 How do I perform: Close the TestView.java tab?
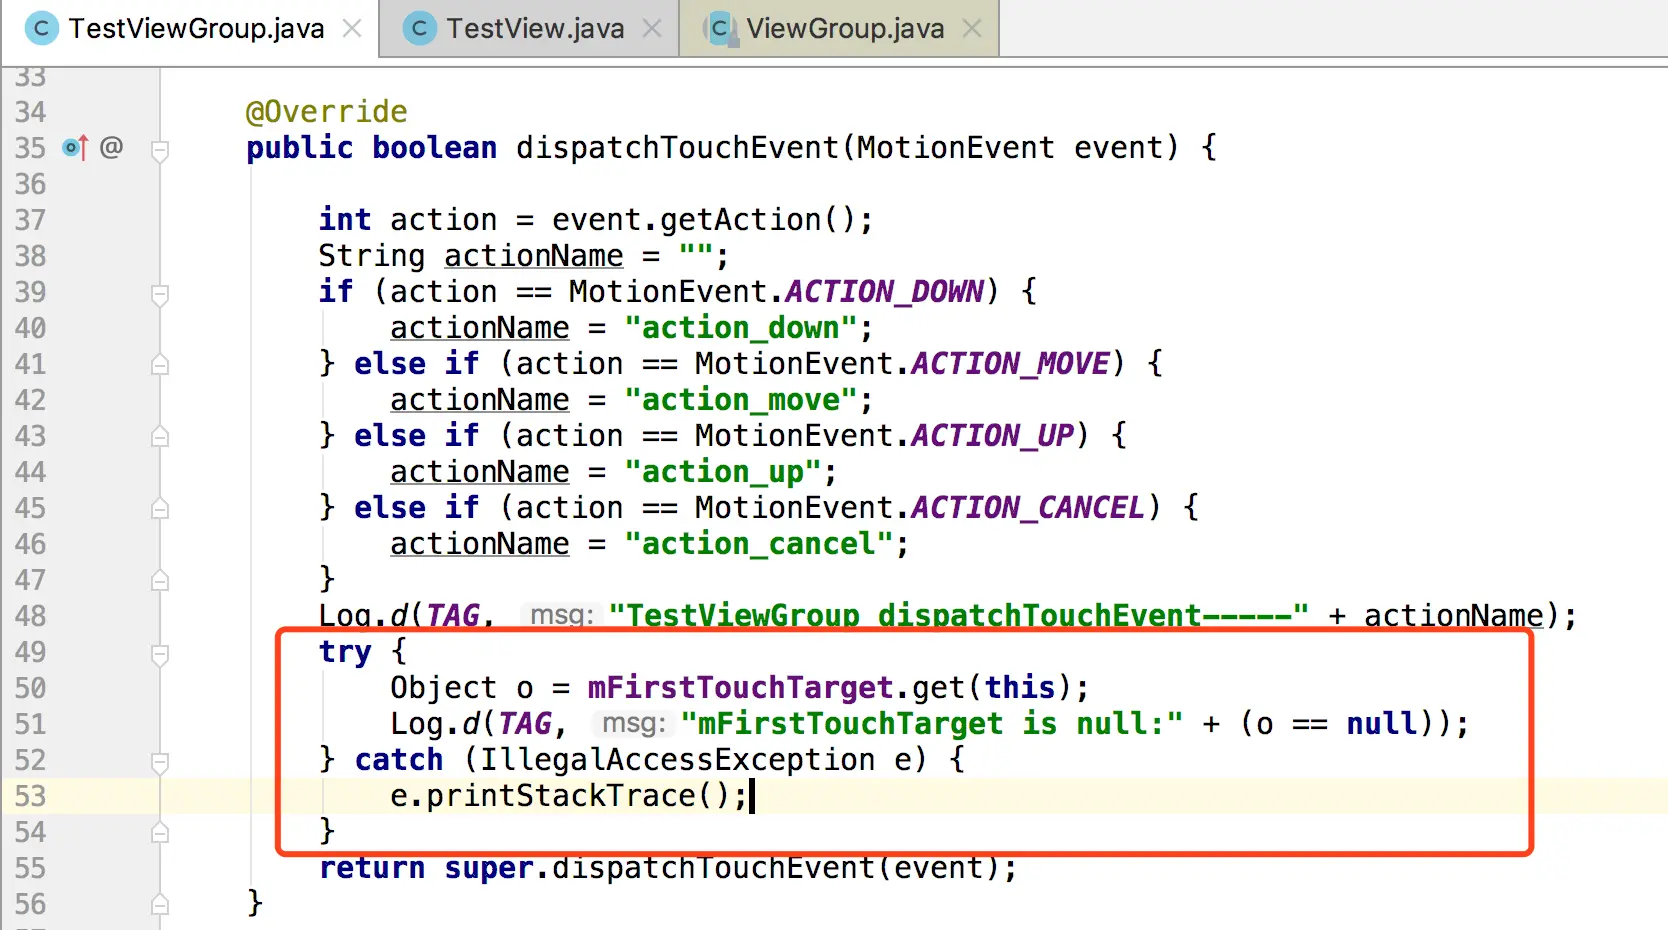point(652,28)
